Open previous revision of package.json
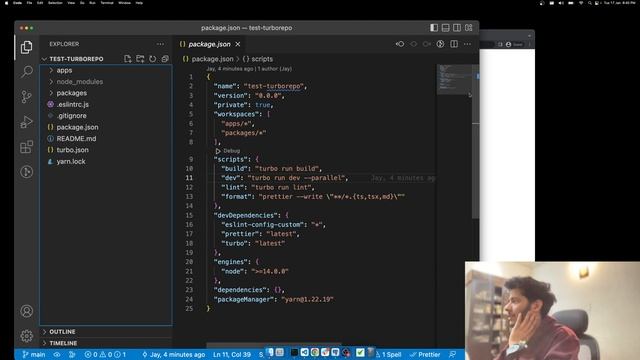640x360 pixels. (x=400, y=44)
